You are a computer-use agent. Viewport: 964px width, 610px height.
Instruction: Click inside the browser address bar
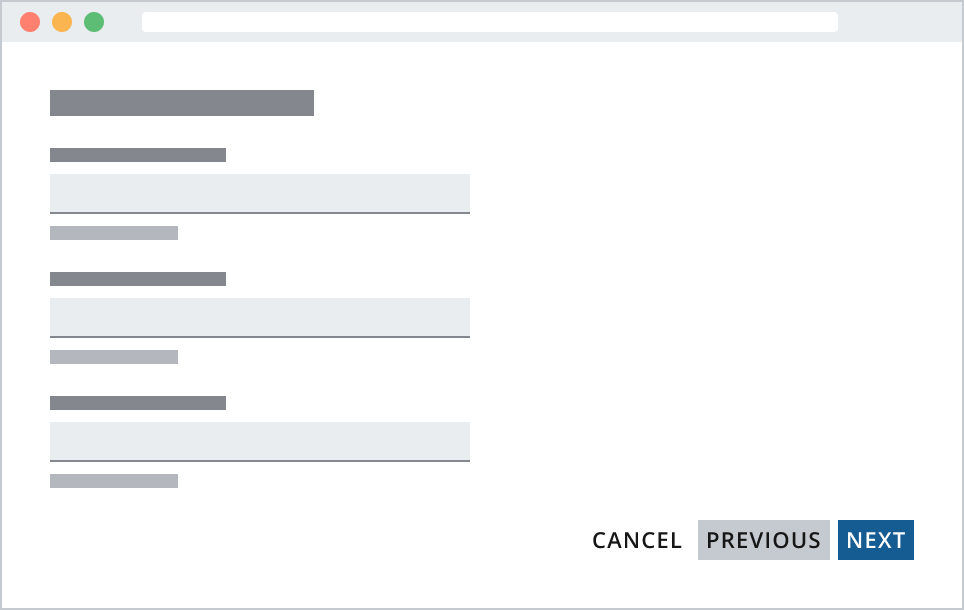(490, 21)
